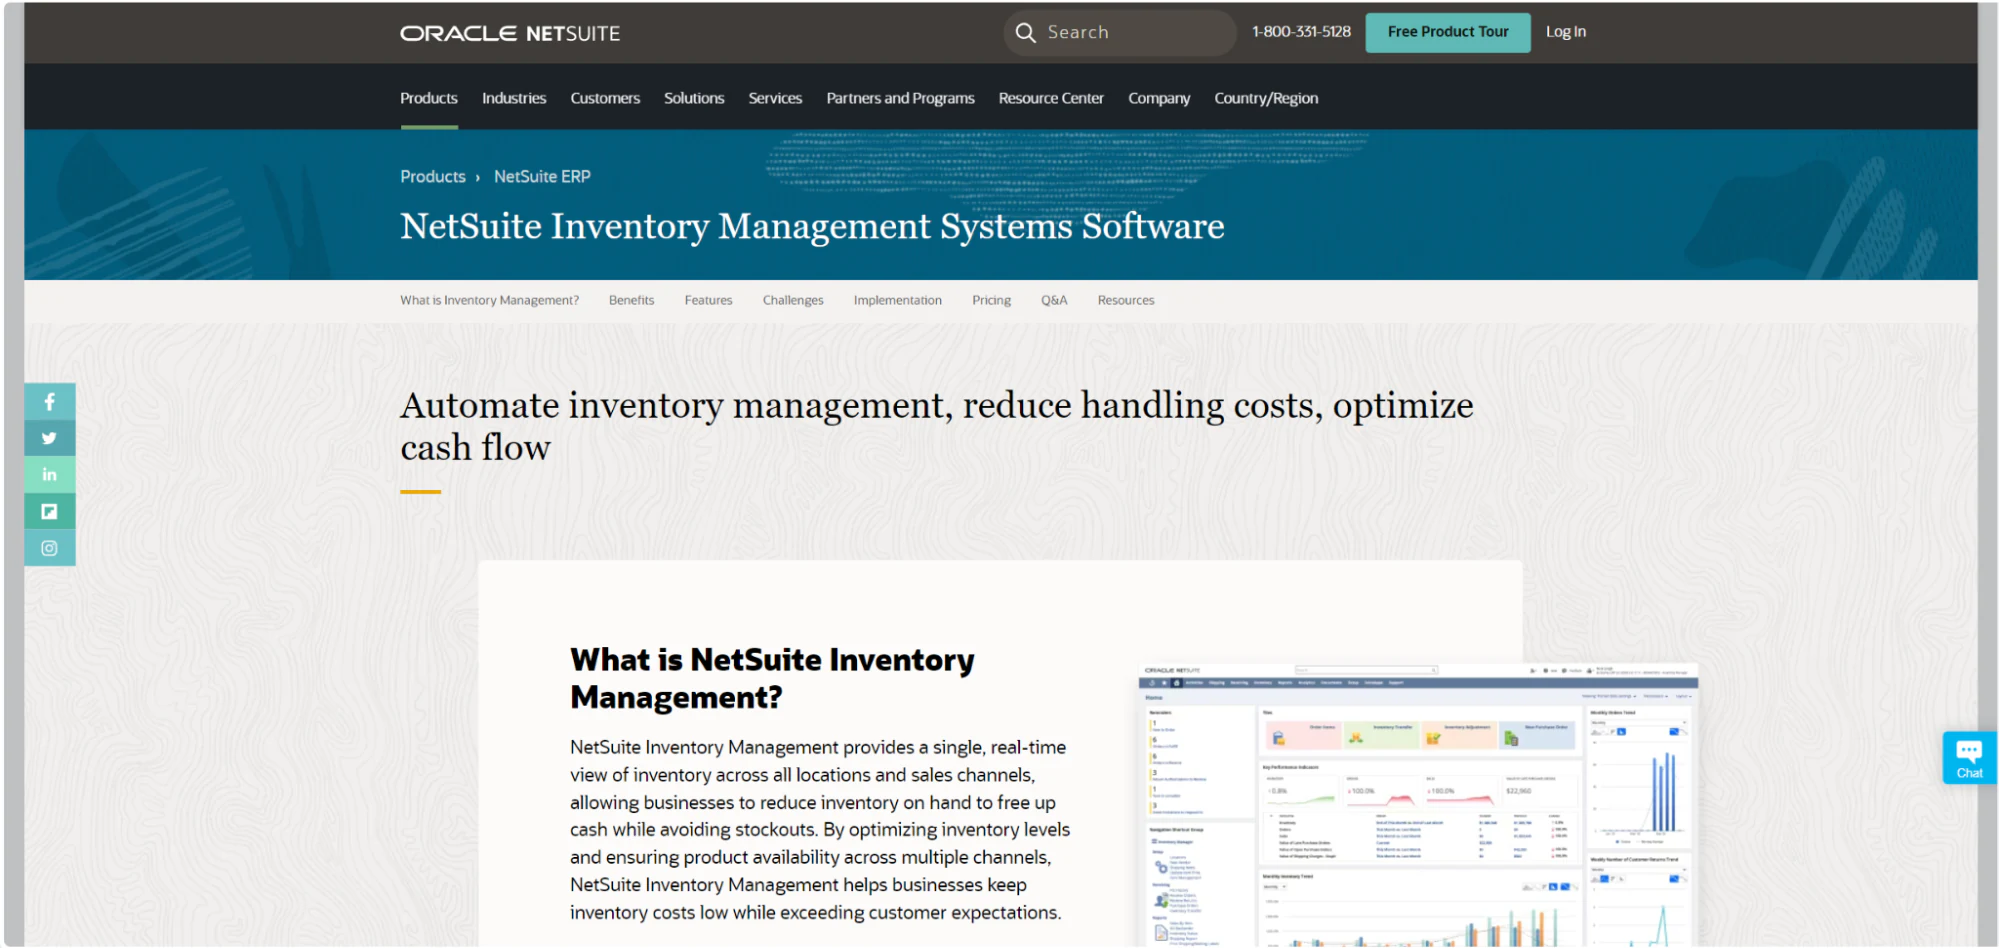The width and height of the screenshot is (1999, 948).
Task: Share page on Facebook
Action: coord(49,402)
